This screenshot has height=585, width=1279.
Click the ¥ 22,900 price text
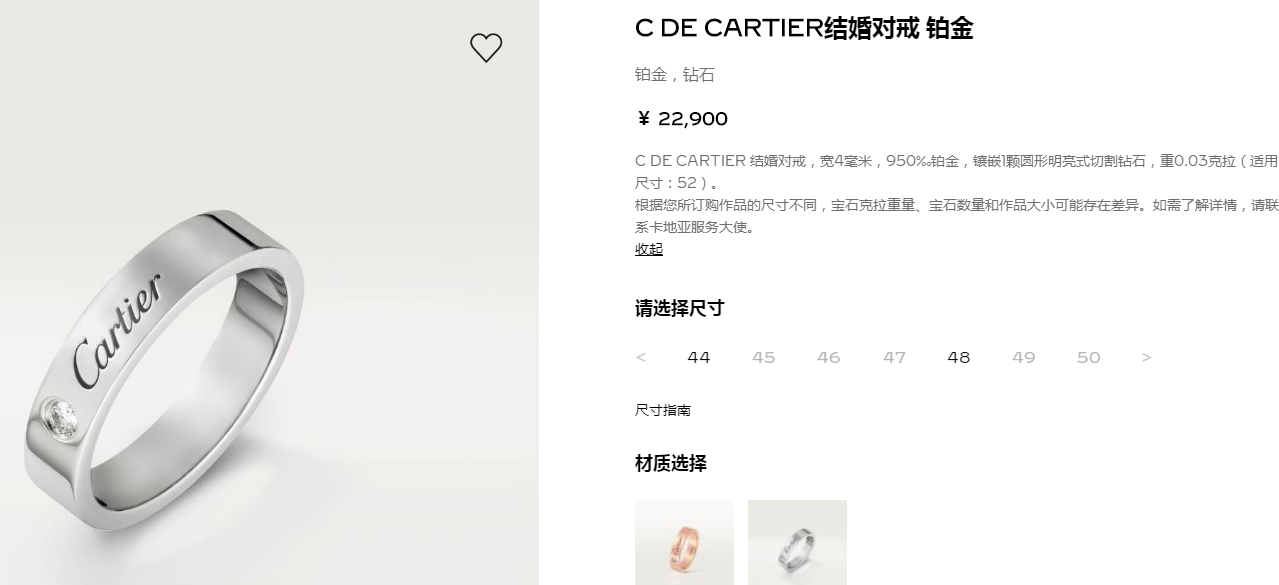coord(682,119)
